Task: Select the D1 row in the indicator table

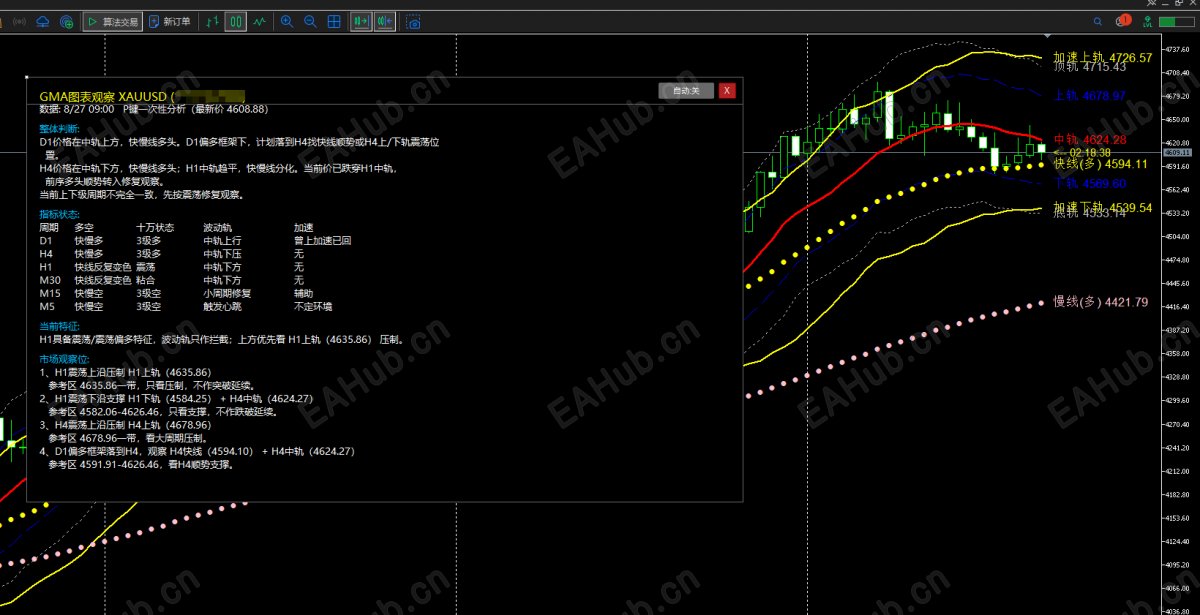Action: click(195, 241)
